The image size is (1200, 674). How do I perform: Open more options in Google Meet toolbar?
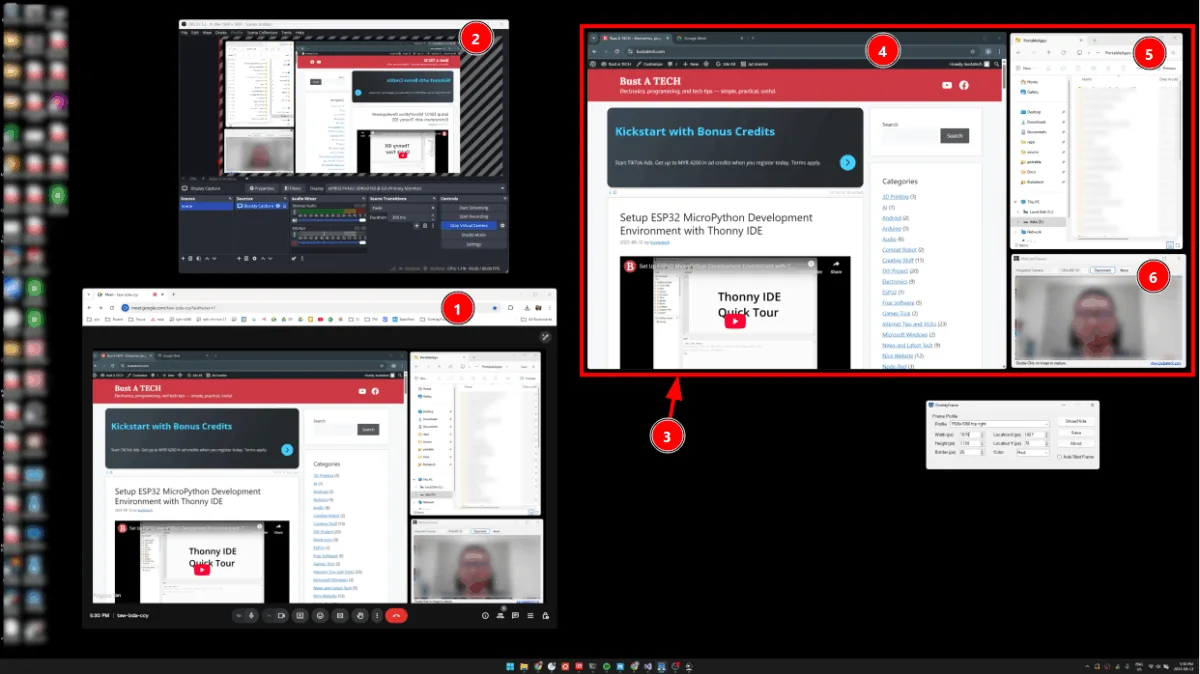[376, 615]
